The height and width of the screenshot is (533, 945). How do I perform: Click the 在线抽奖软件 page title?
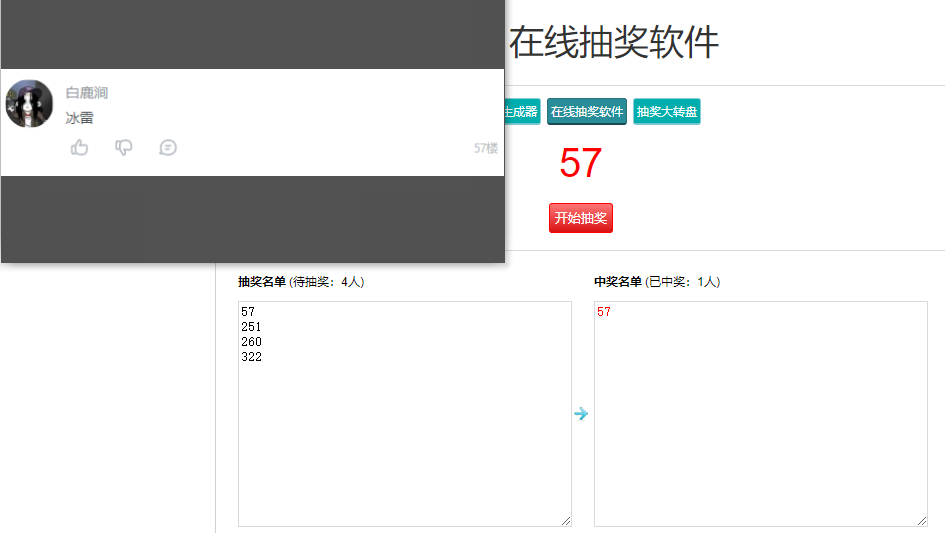tap(614, 42)
